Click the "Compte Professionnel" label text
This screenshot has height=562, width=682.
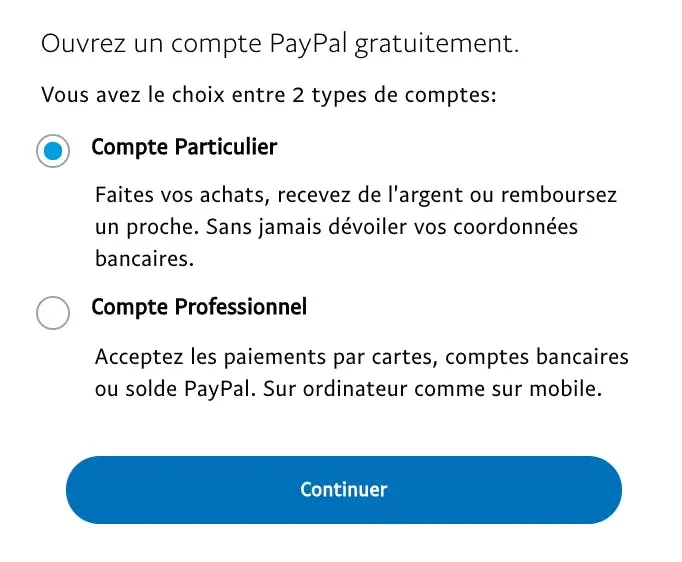(199, 306)
